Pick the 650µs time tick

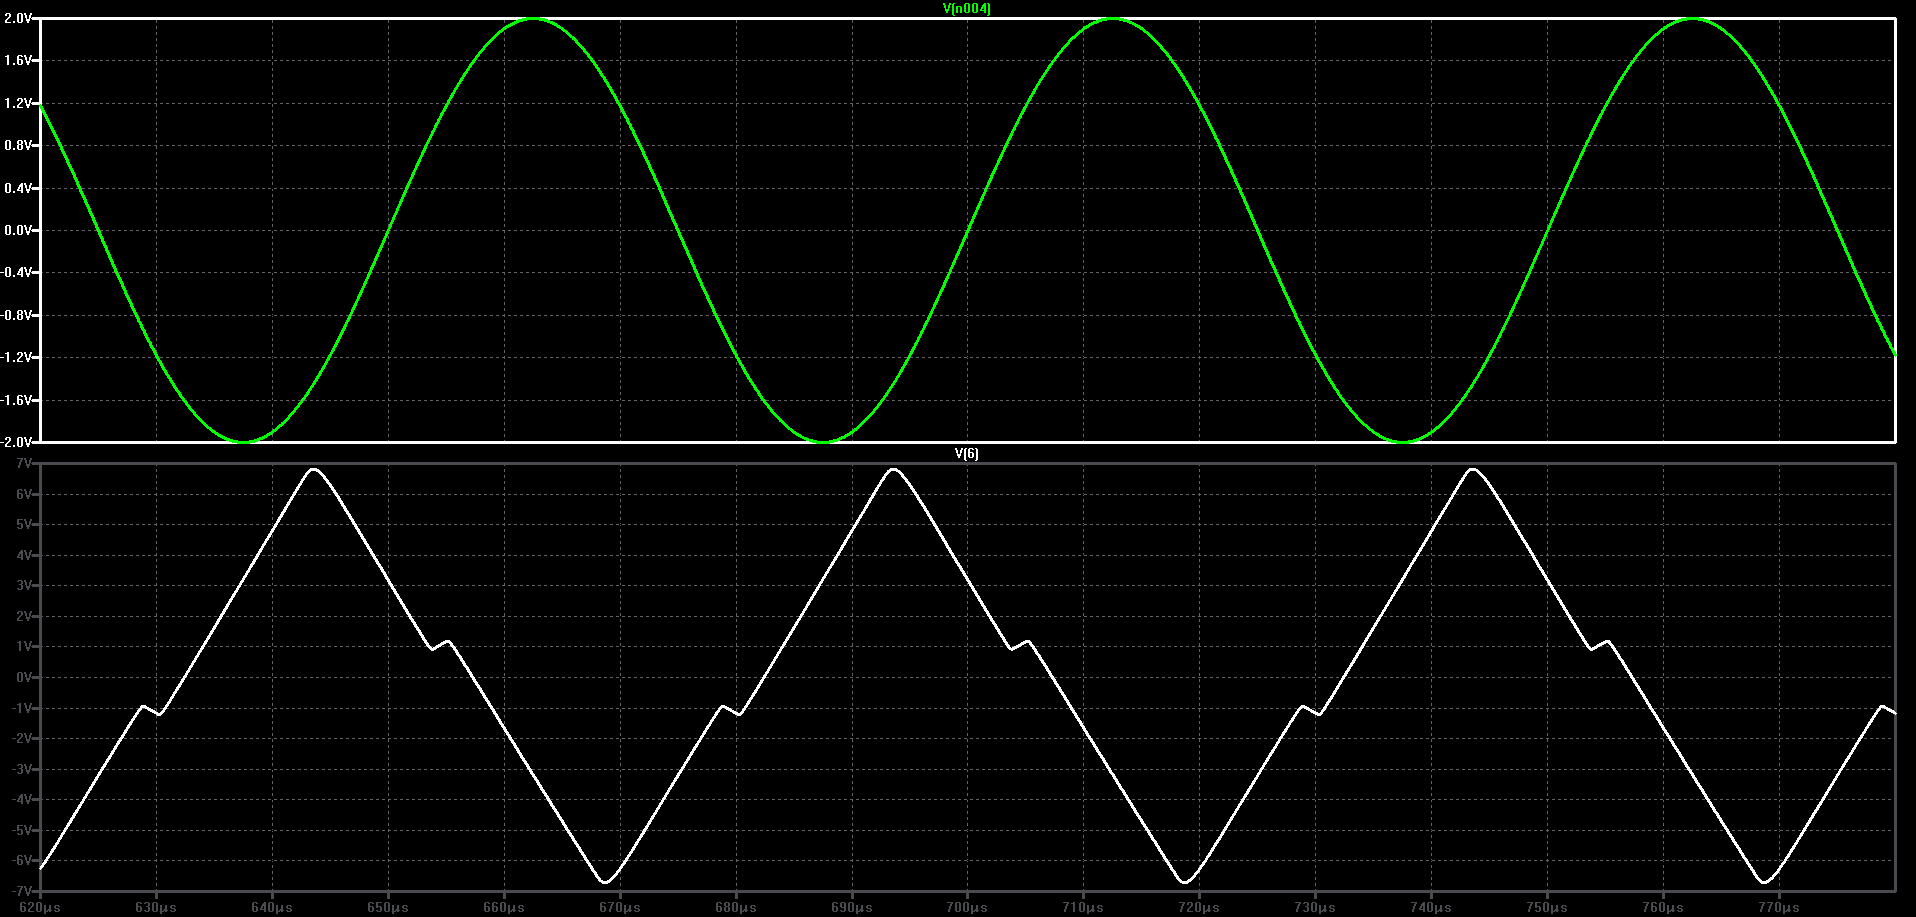coord(388,908)
